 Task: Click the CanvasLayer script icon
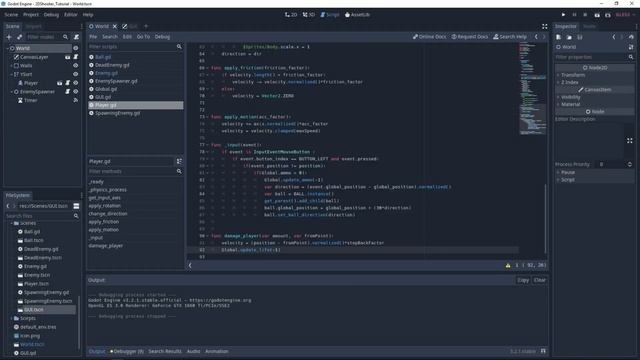click(x=76, y=57)
